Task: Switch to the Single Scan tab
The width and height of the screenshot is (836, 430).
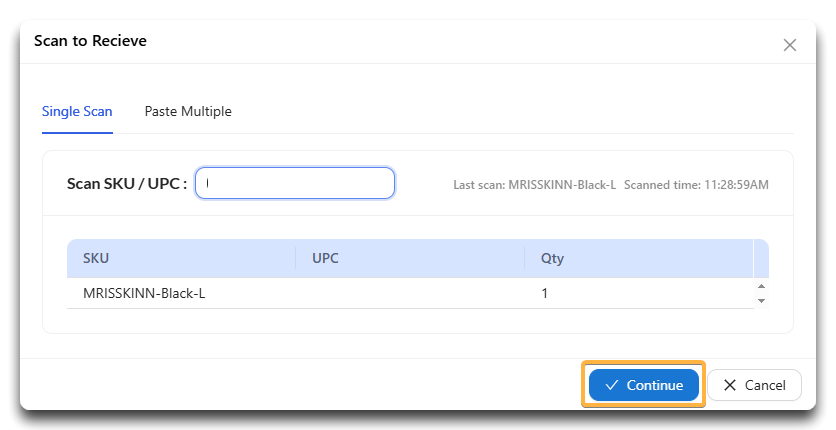Action: click(77, 111)
